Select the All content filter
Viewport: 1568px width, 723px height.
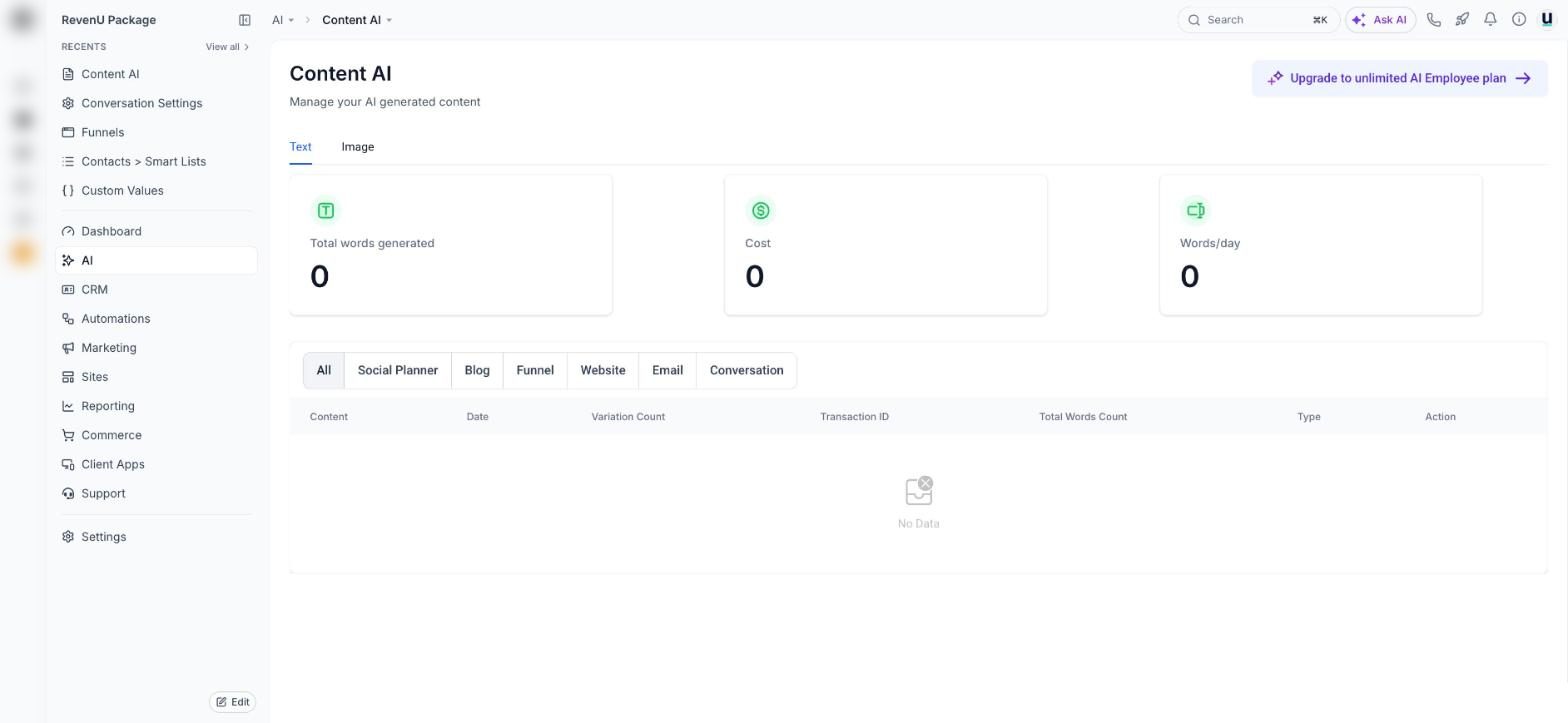[x=323, y=371]
